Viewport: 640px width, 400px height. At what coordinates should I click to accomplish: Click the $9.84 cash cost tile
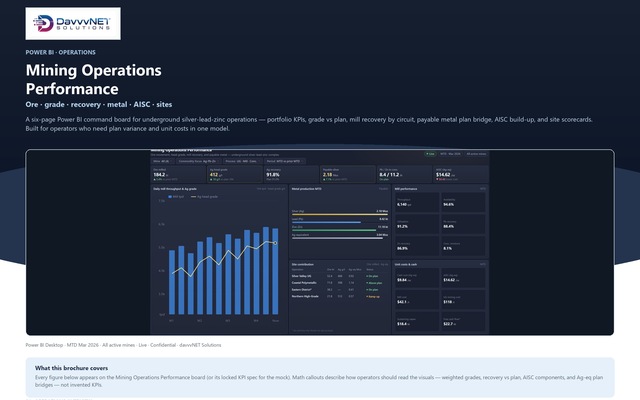[x=417, y=278]
